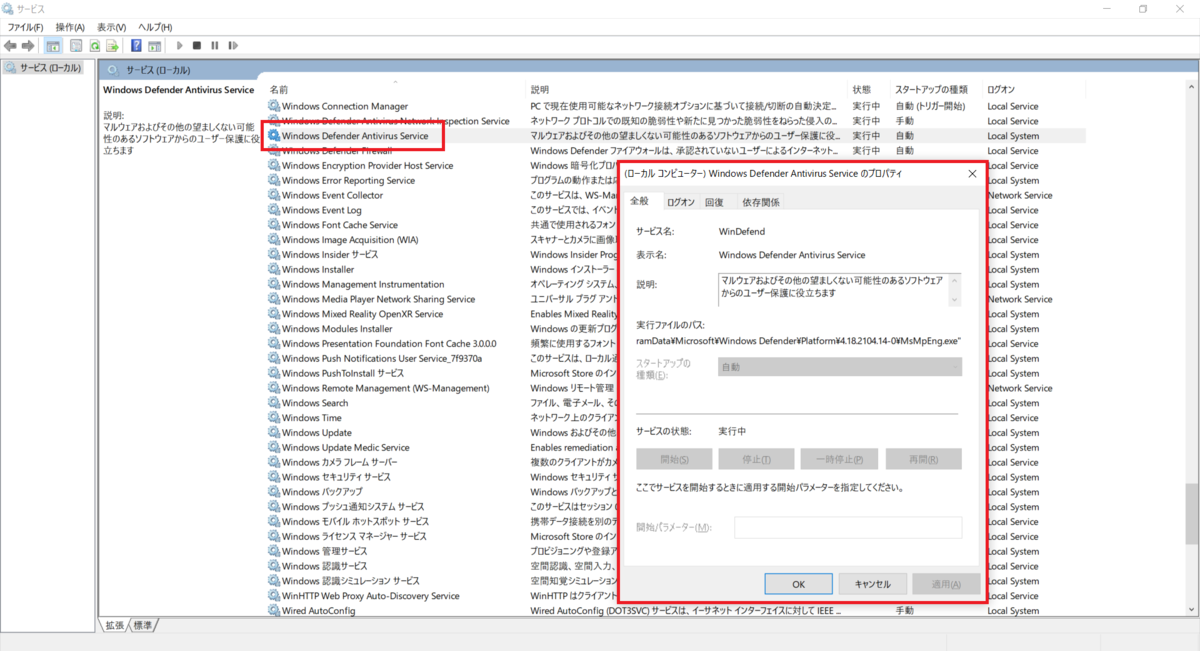Screen dimensions: 1200x651
Task: Click the gear icon beside Windows Update
Action: click(x=274, y=433)
